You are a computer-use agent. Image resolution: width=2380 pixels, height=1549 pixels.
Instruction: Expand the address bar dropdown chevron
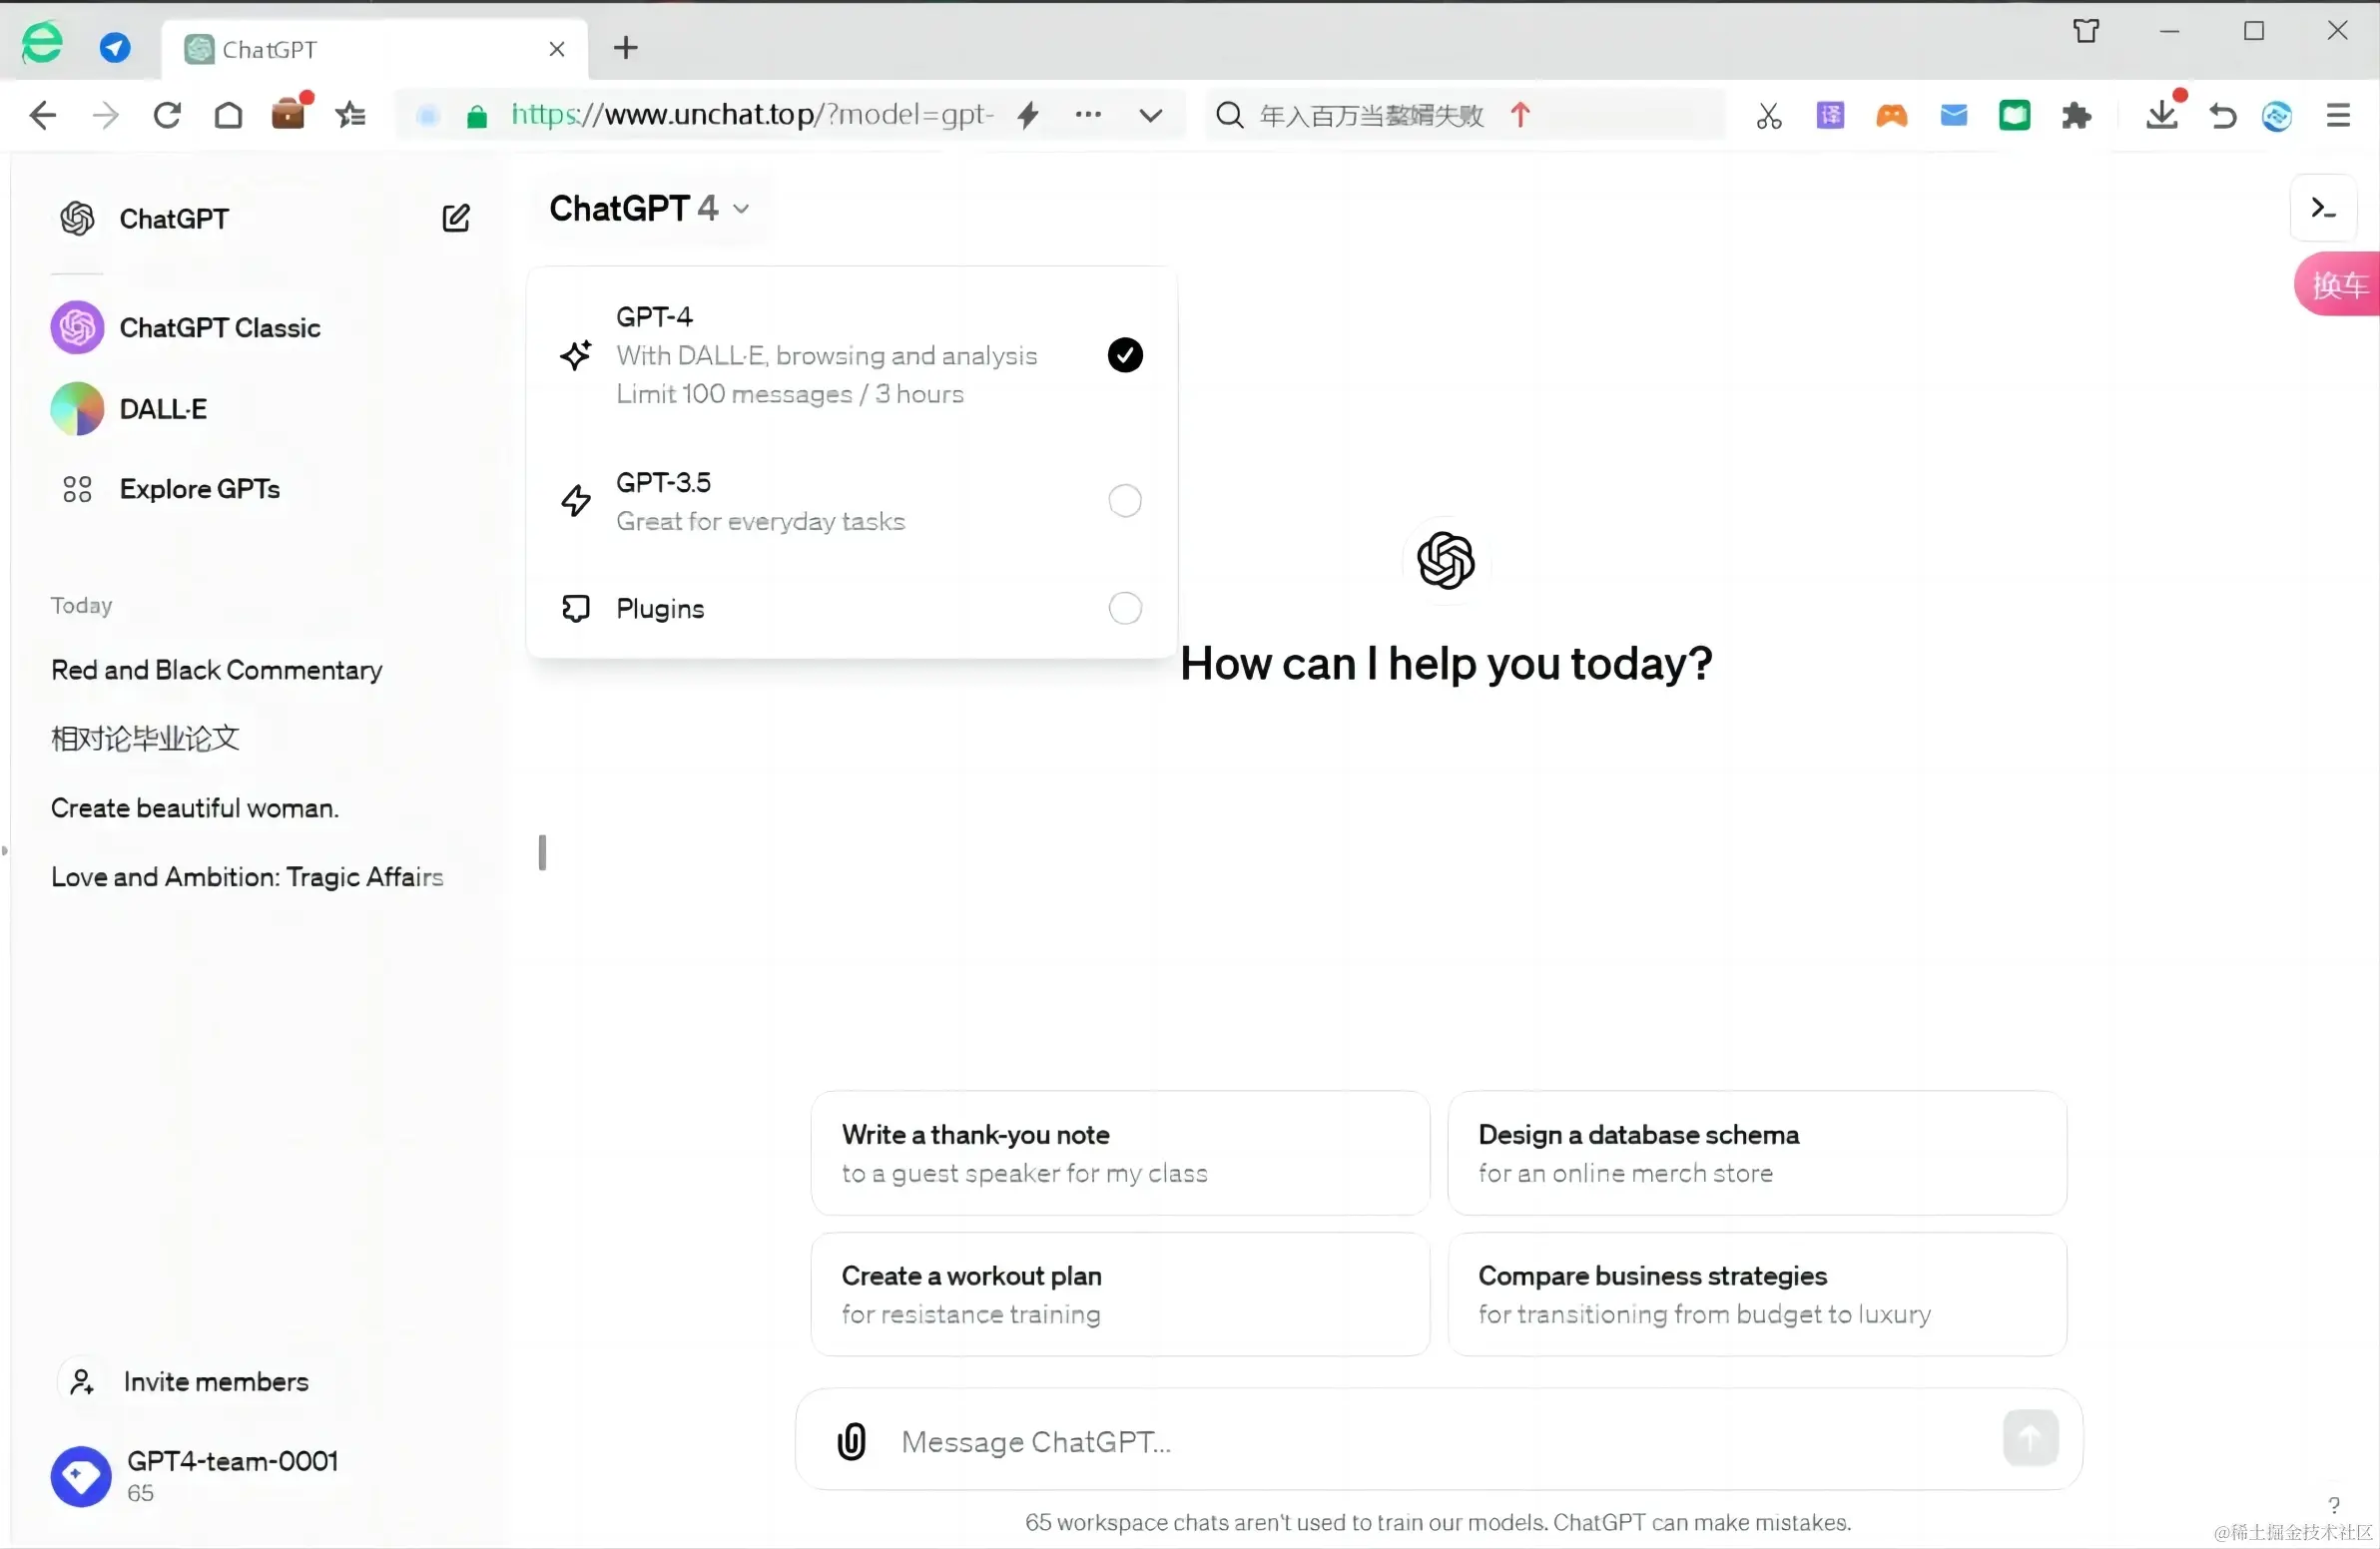(x=1151, y=116)
